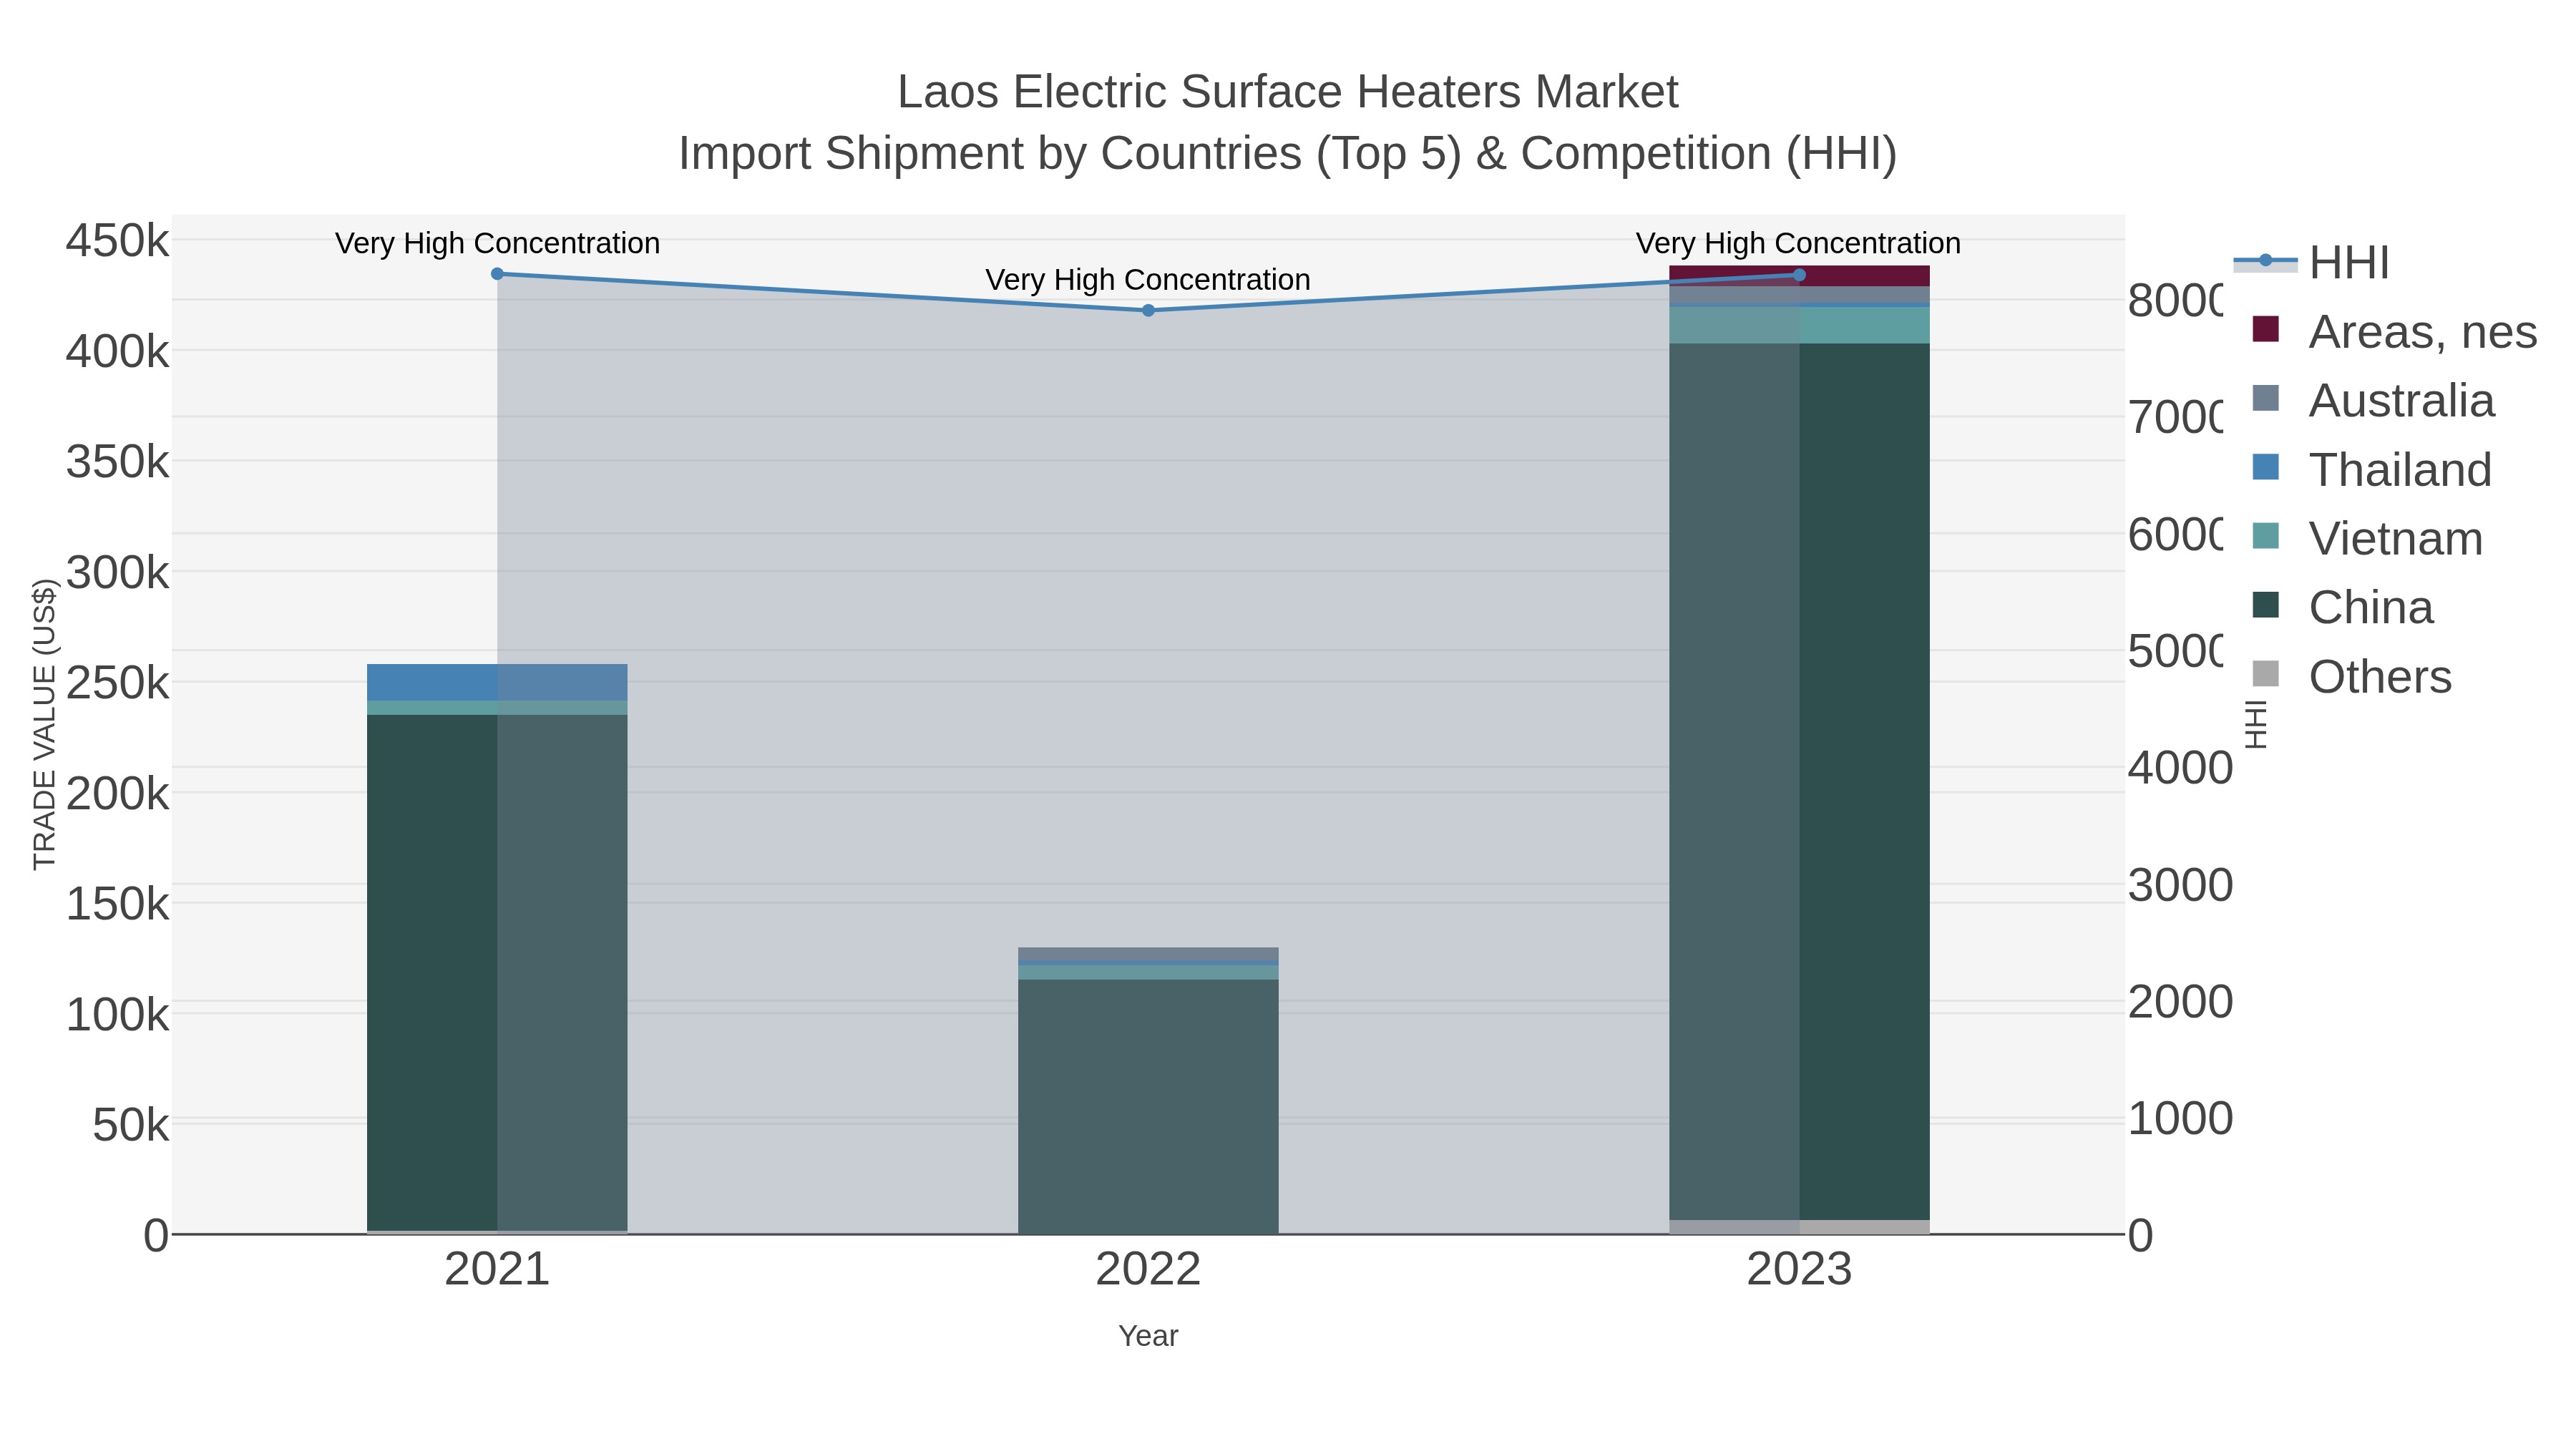Click the 1000 HHI axis tick label
The image size is (2576, 1449).
tap(2180, 1118)
